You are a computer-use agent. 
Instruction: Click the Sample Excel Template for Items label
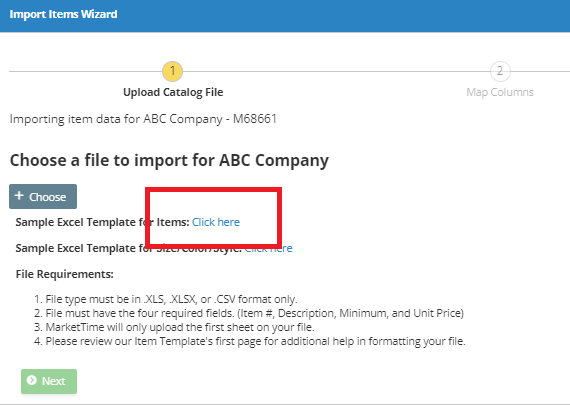(x=103, y=222)
